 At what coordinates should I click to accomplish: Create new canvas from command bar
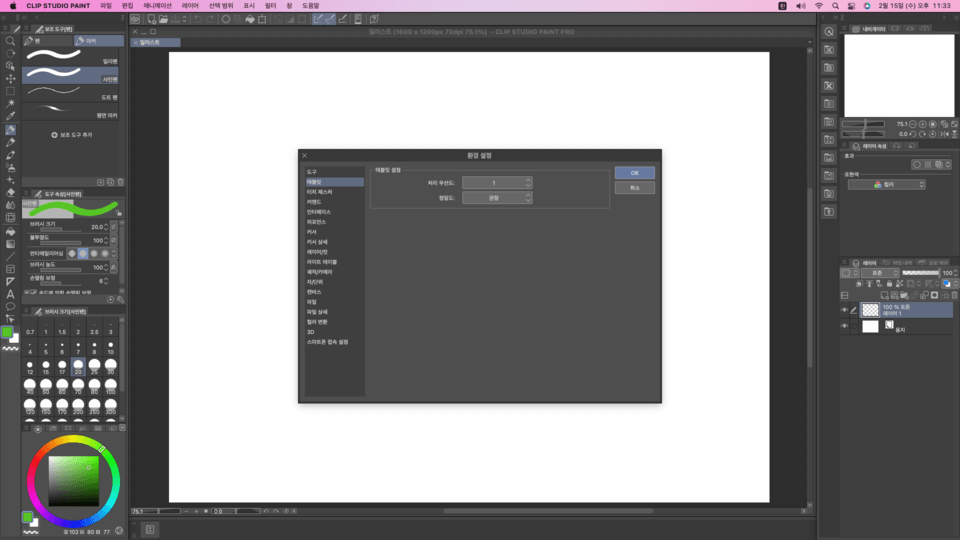tap(151, 19)
